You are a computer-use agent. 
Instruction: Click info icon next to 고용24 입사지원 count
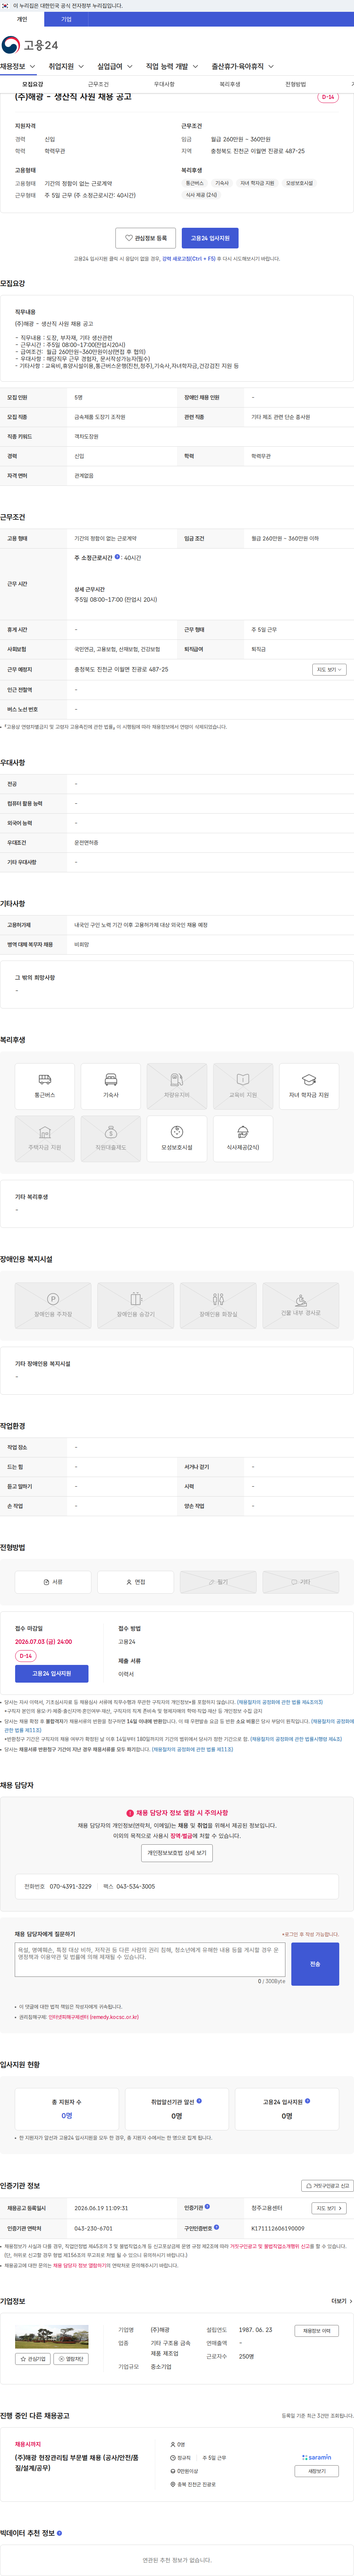[307, 2101]
